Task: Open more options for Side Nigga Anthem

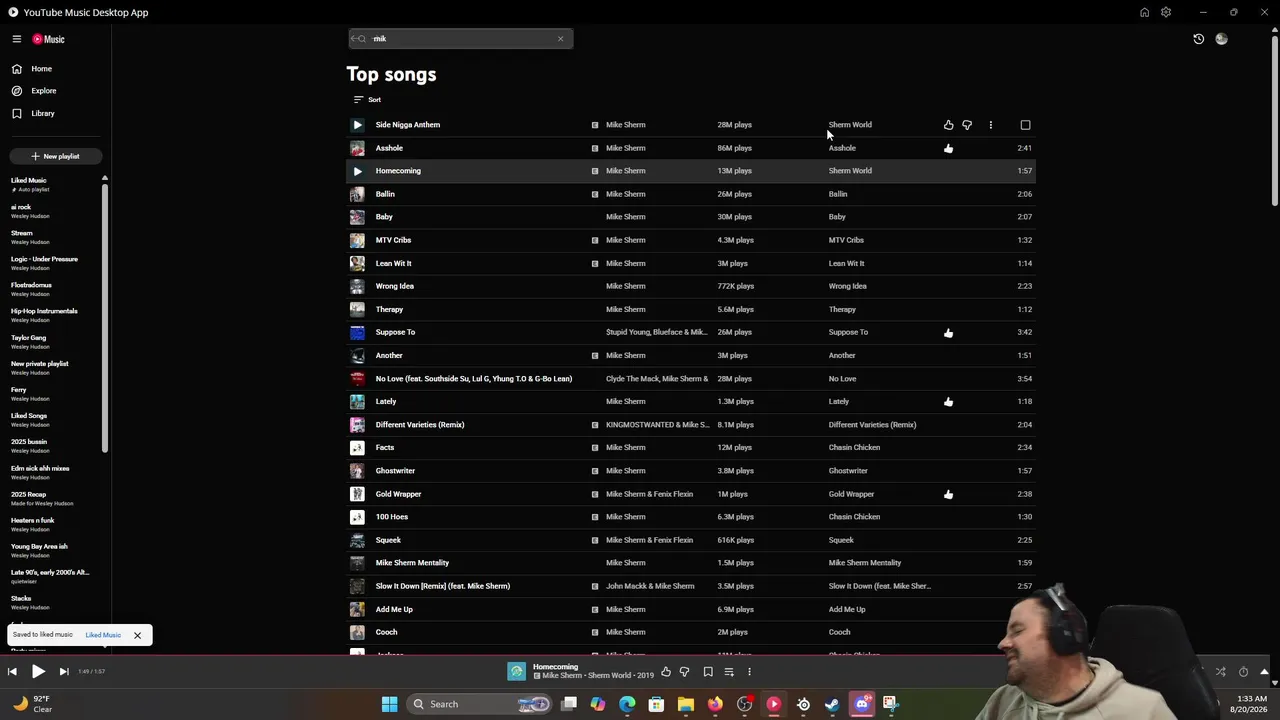Action: click(x=990, y=125)
